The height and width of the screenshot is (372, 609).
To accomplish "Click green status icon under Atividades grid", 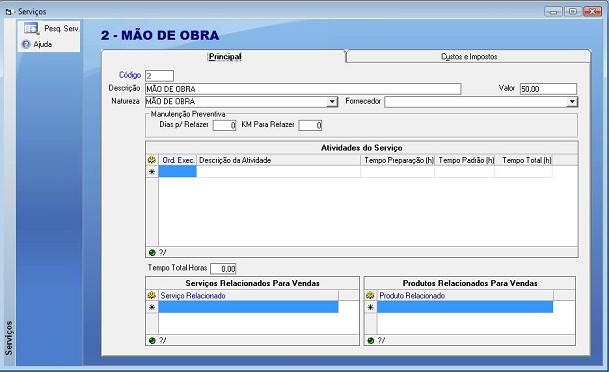I will pyautogui.click(x=152, y=253).
